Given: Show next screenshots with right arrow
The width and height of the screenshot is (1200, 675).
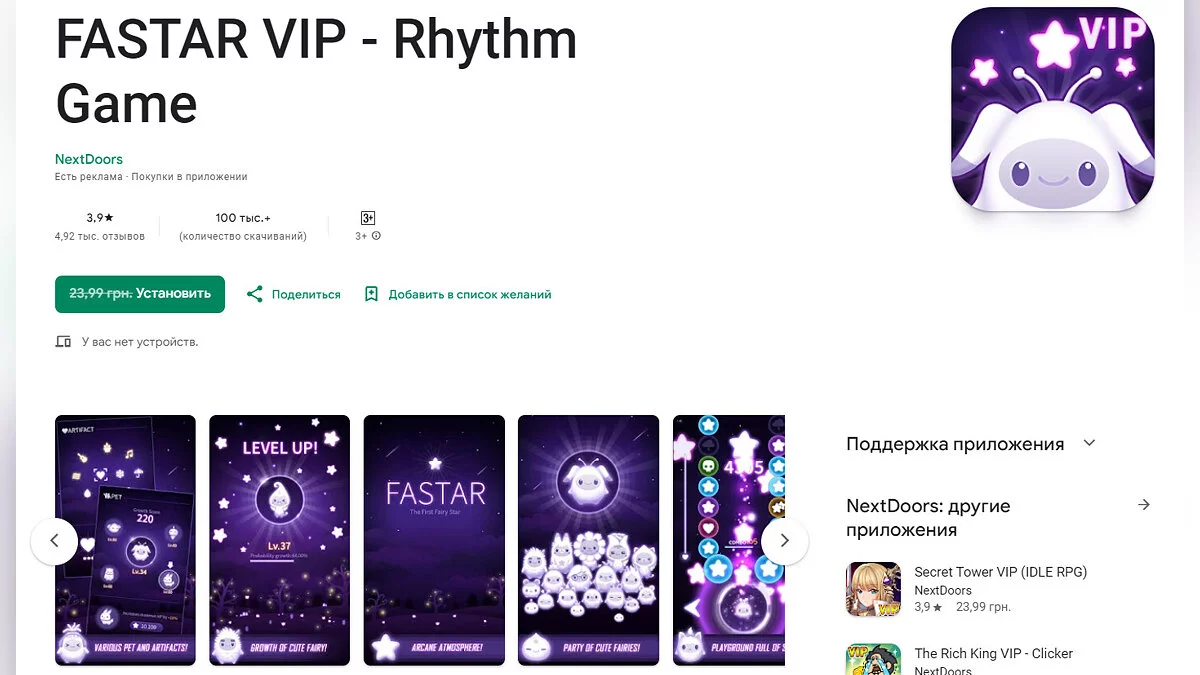Looking at the screenshot, I should coord(785,541).
